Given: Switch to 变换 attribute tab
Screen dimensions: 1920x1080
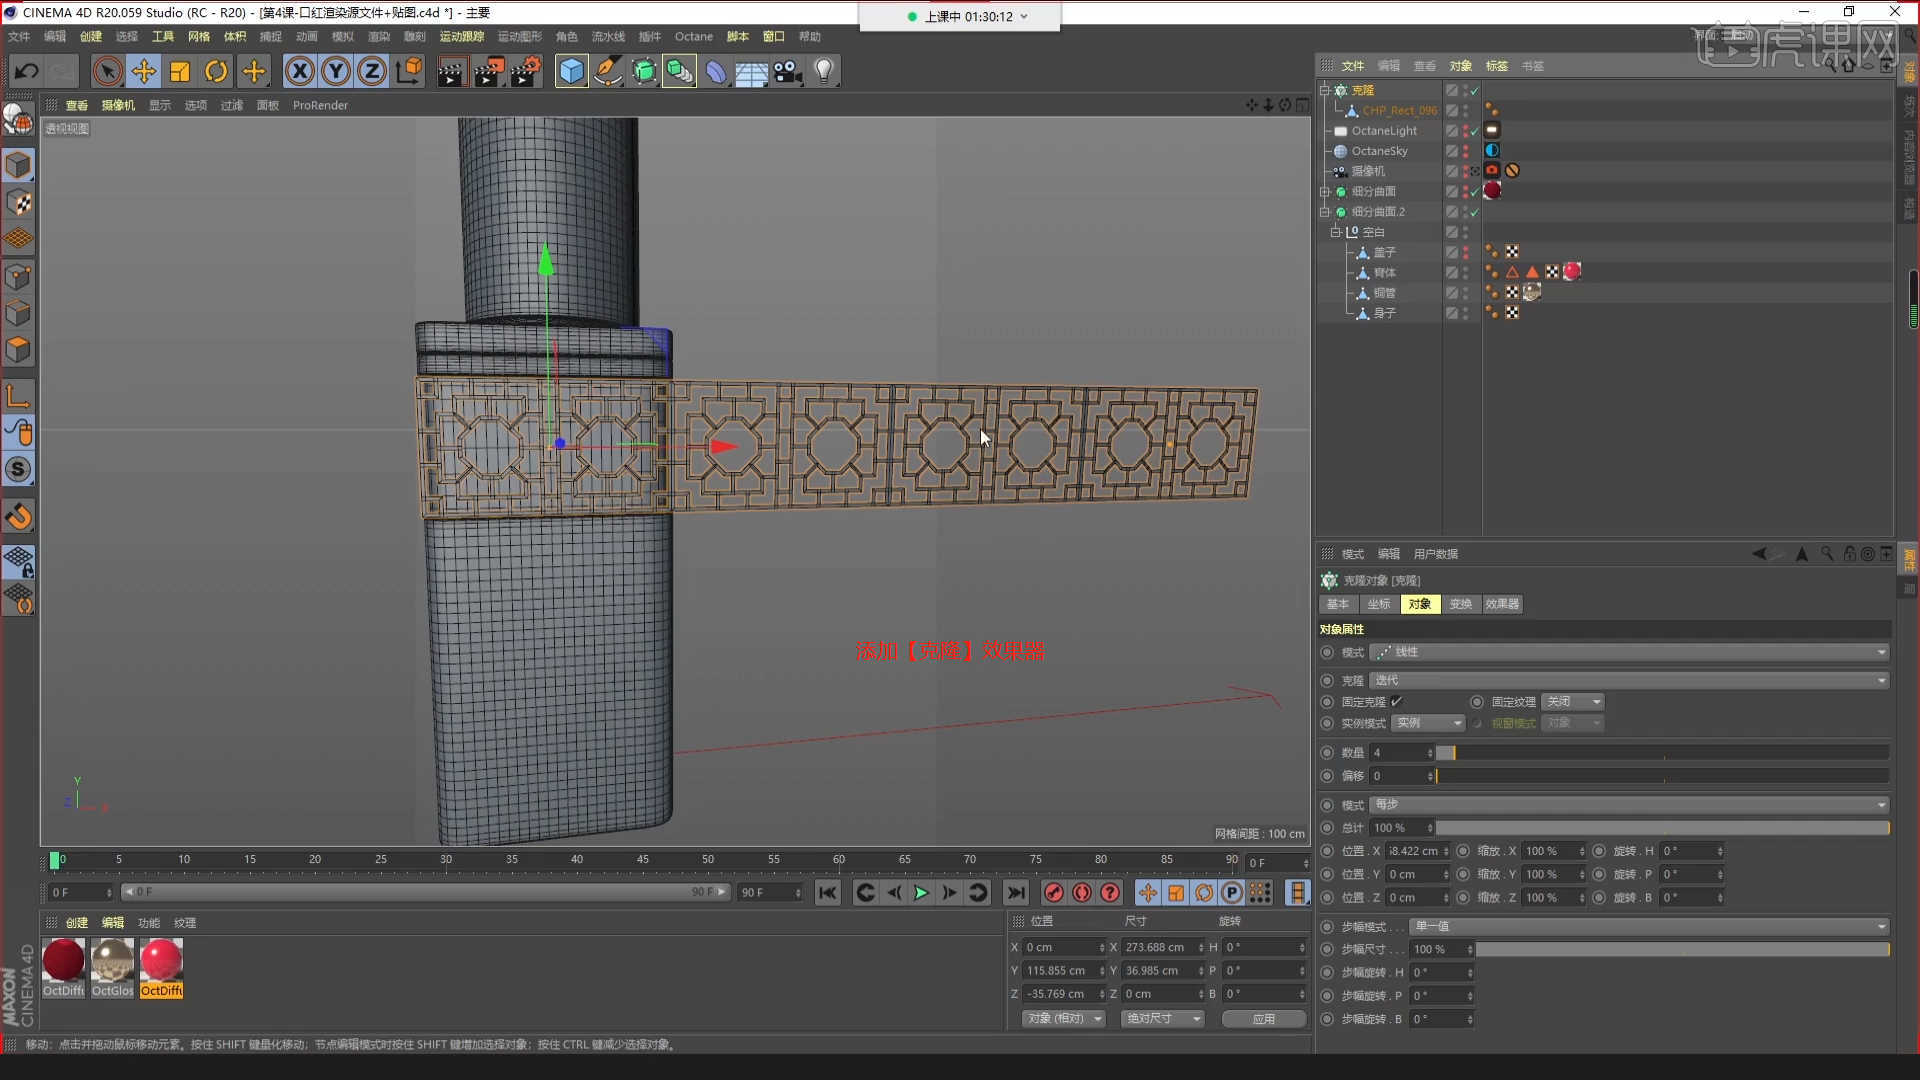Looking at the screenshot, I should [1461, 604].
